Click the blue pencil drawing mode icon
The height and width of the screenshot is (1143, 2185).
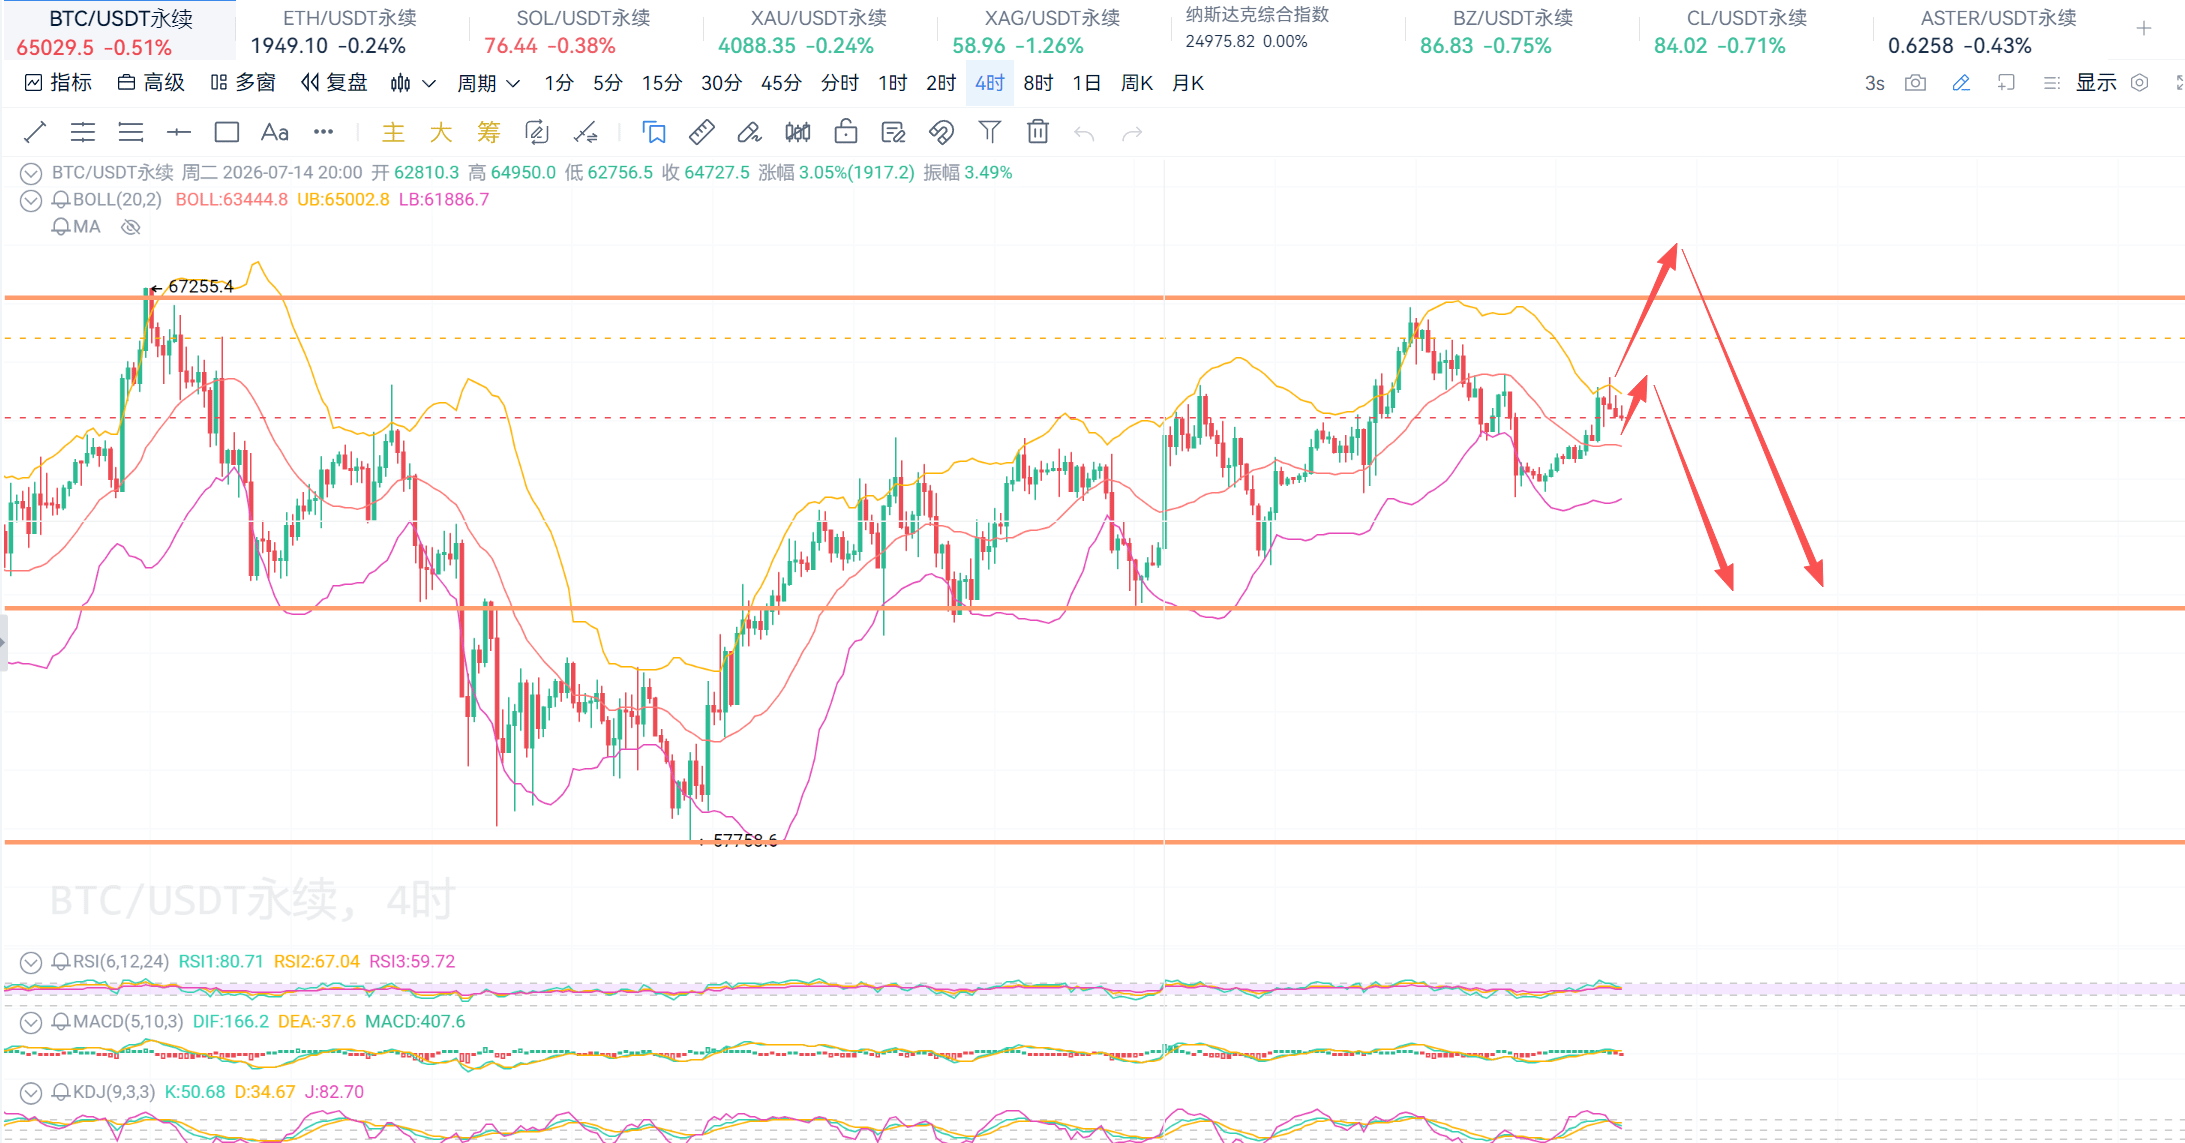1961,83
